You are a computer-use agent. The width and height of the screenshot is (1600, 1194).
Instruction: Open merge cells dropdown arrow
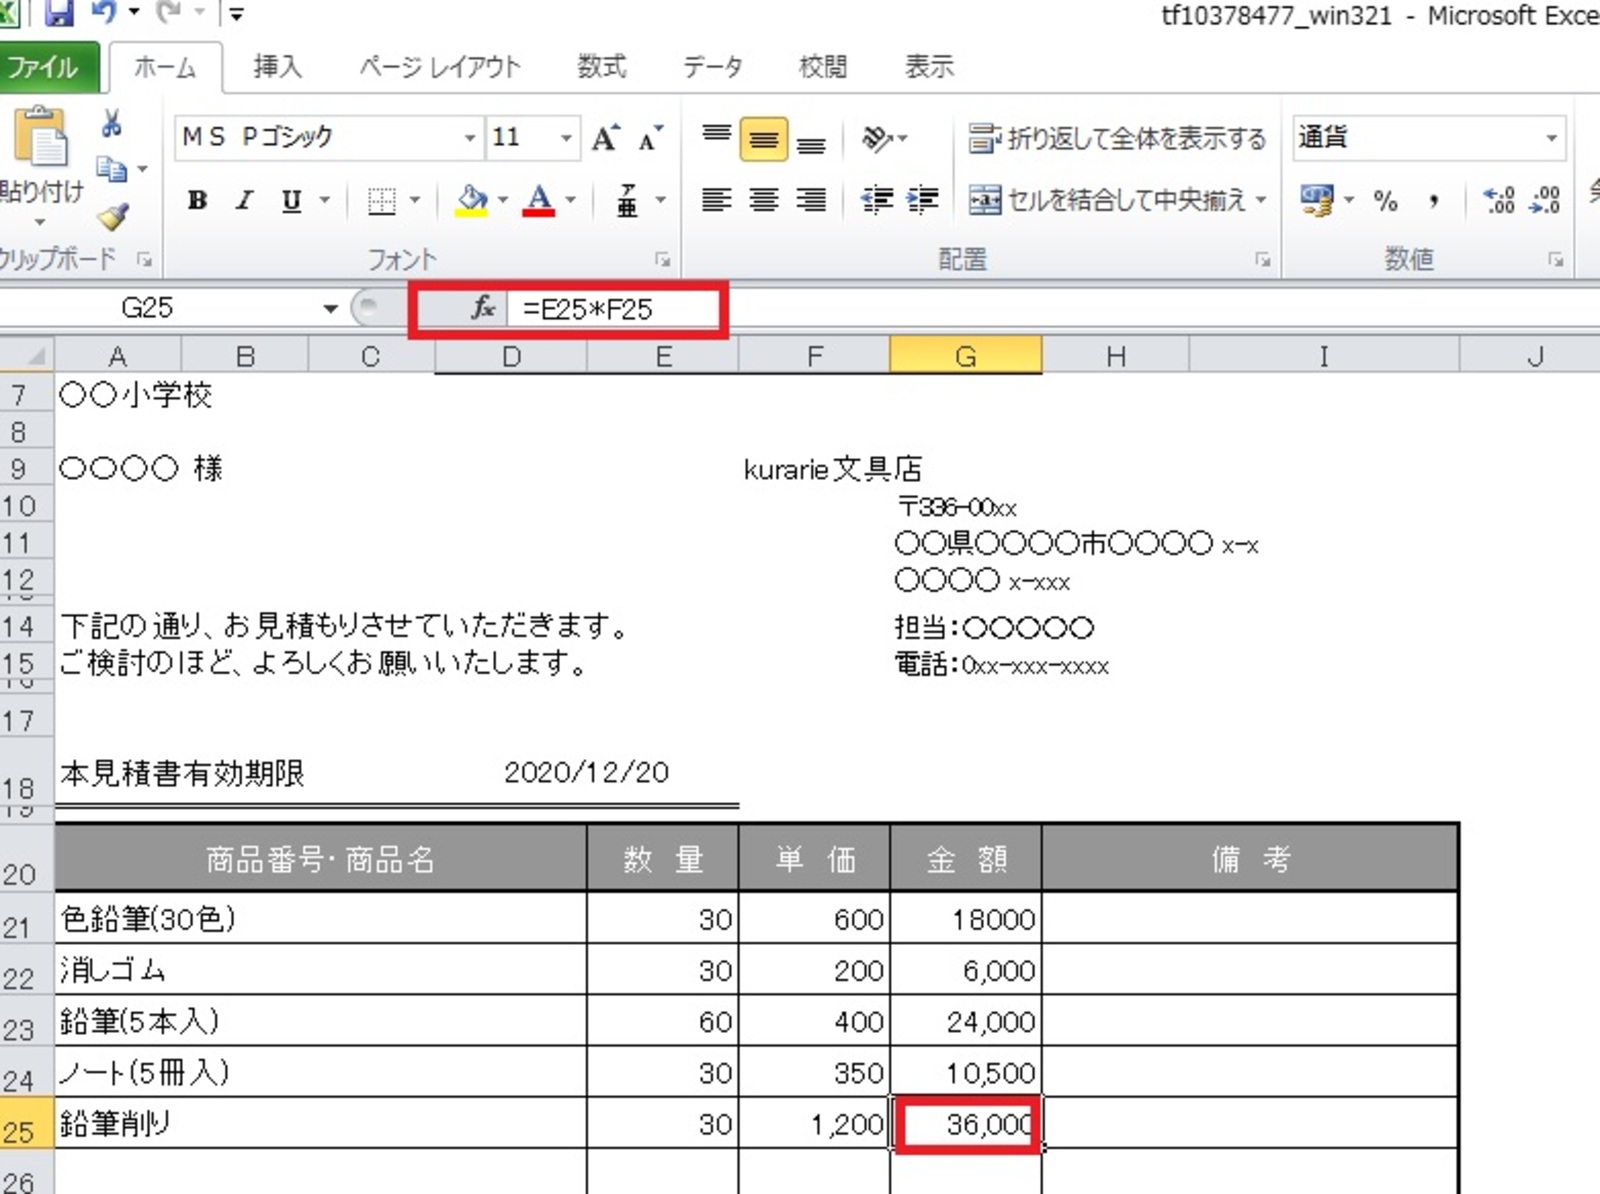point(1261,200)
